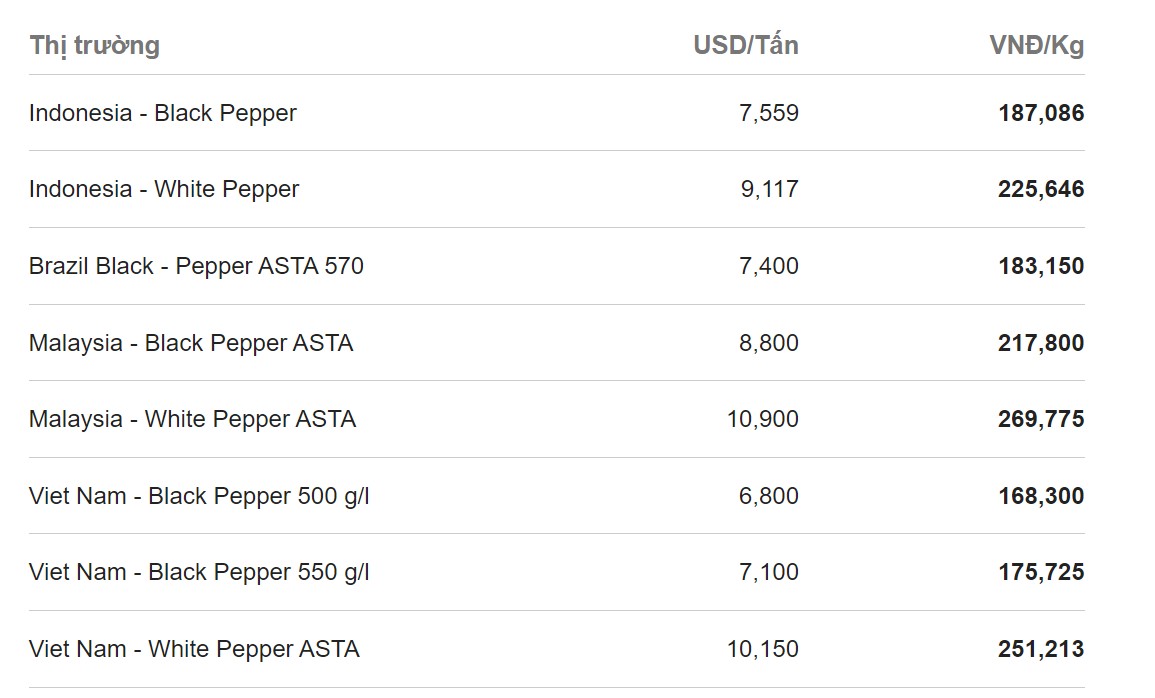Select the 9,117 USD/Tấn value
Screen dimensions: 1155x698
(769, 189)
